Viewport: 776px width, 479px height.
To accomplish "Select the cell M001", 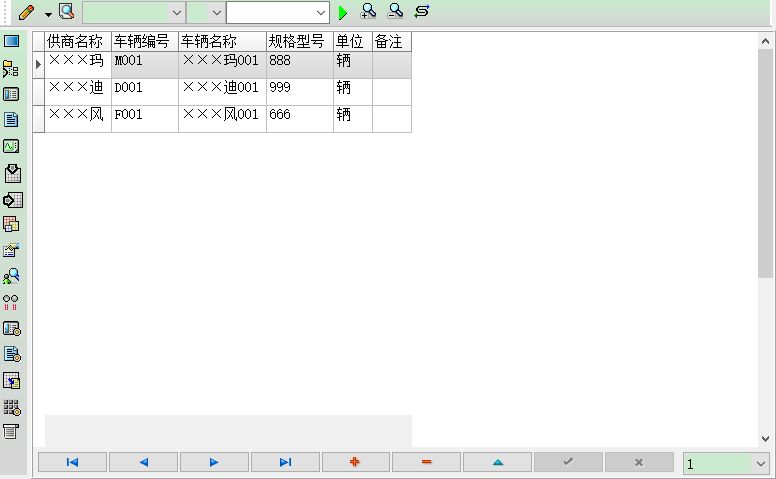I will coord(145,65).
